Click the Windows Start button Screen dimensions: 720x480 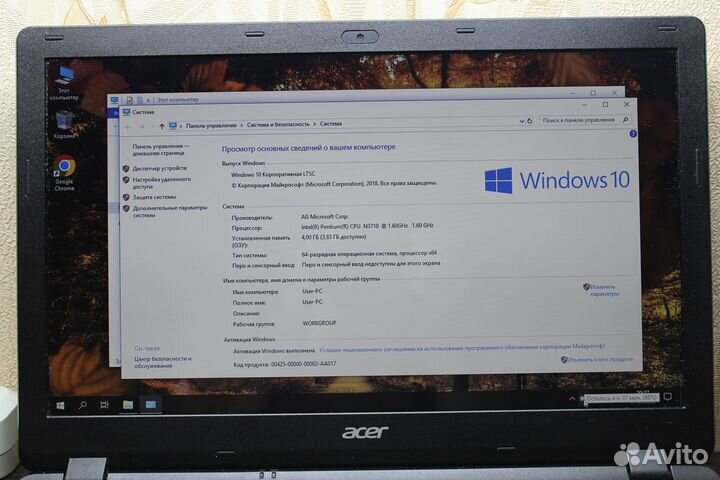[x=60, y=405]
